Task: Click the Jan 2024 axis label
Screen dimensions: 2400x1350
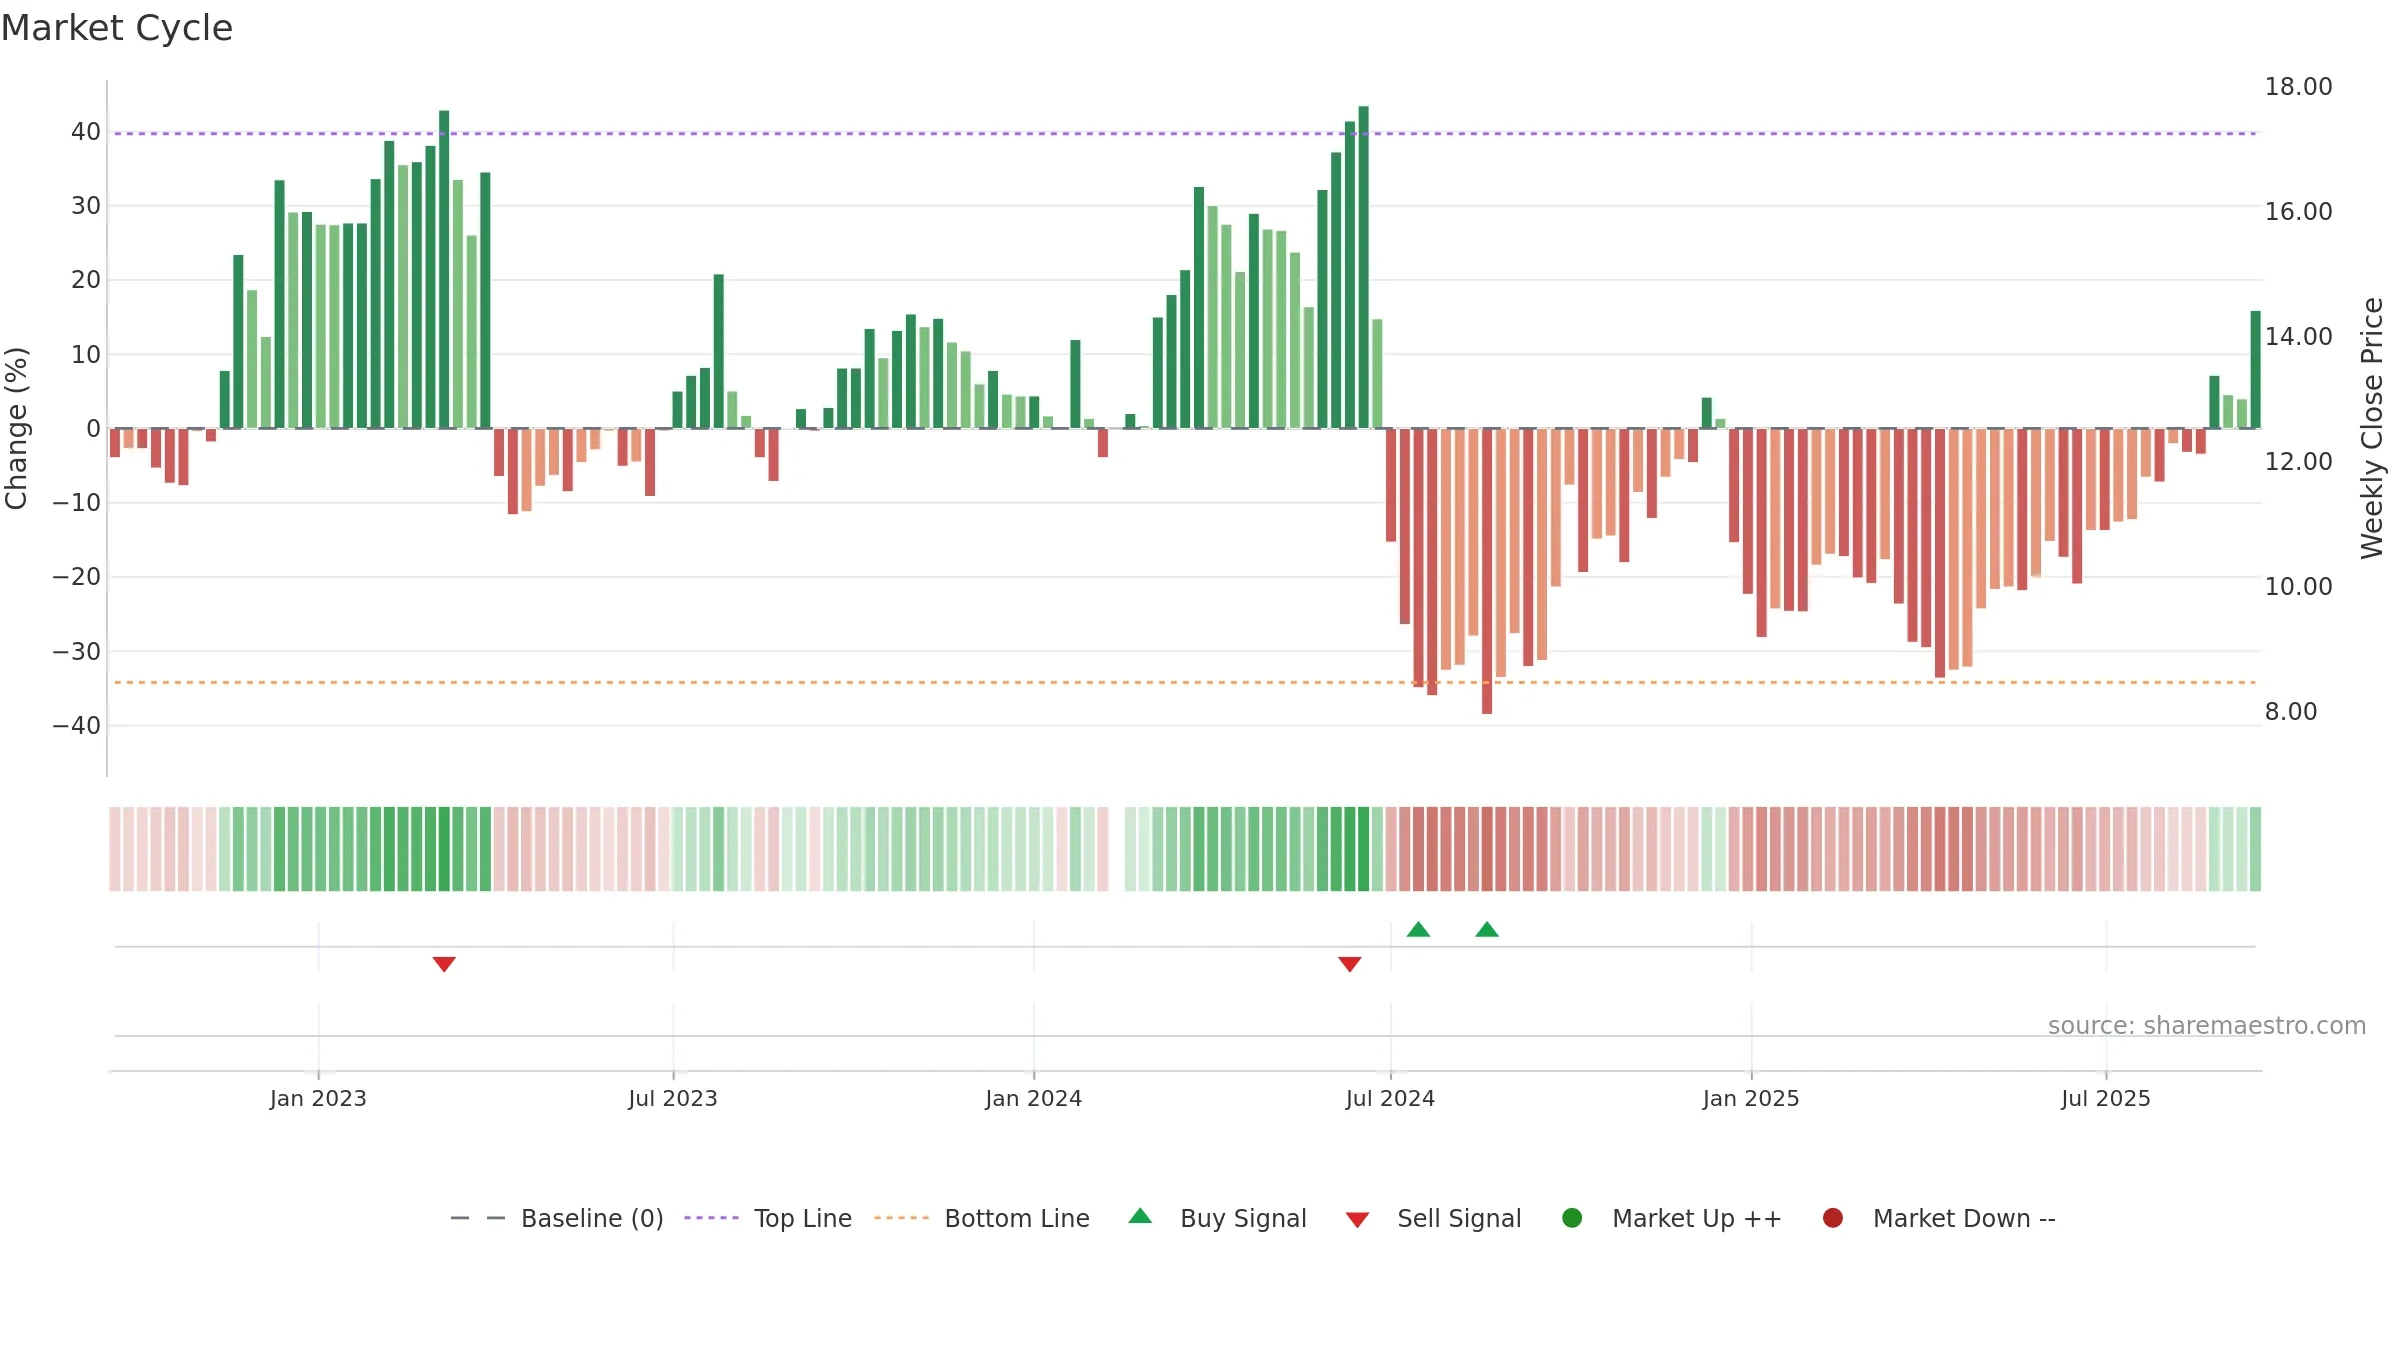Action: coord(1034,1099)
